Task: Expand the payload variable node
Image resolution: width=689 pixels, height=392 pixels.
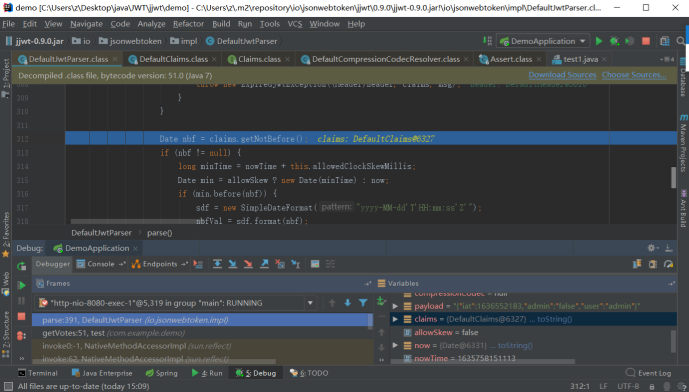Action: (x=395, y=306)
